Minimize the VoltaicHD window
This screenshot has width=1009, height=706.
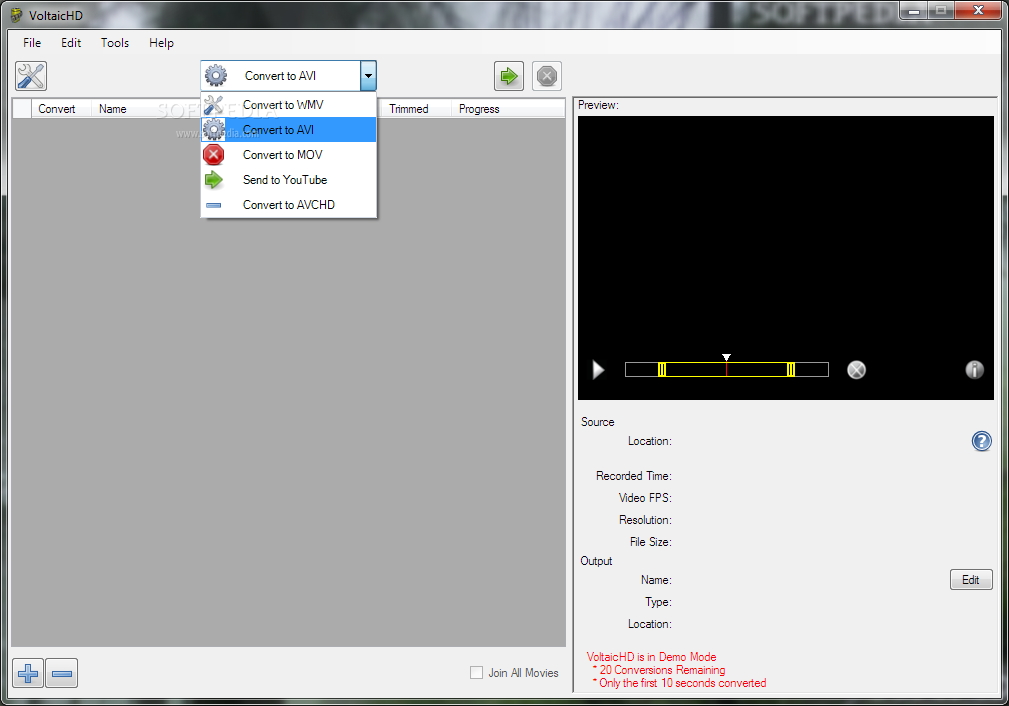(x=913, y=11)
